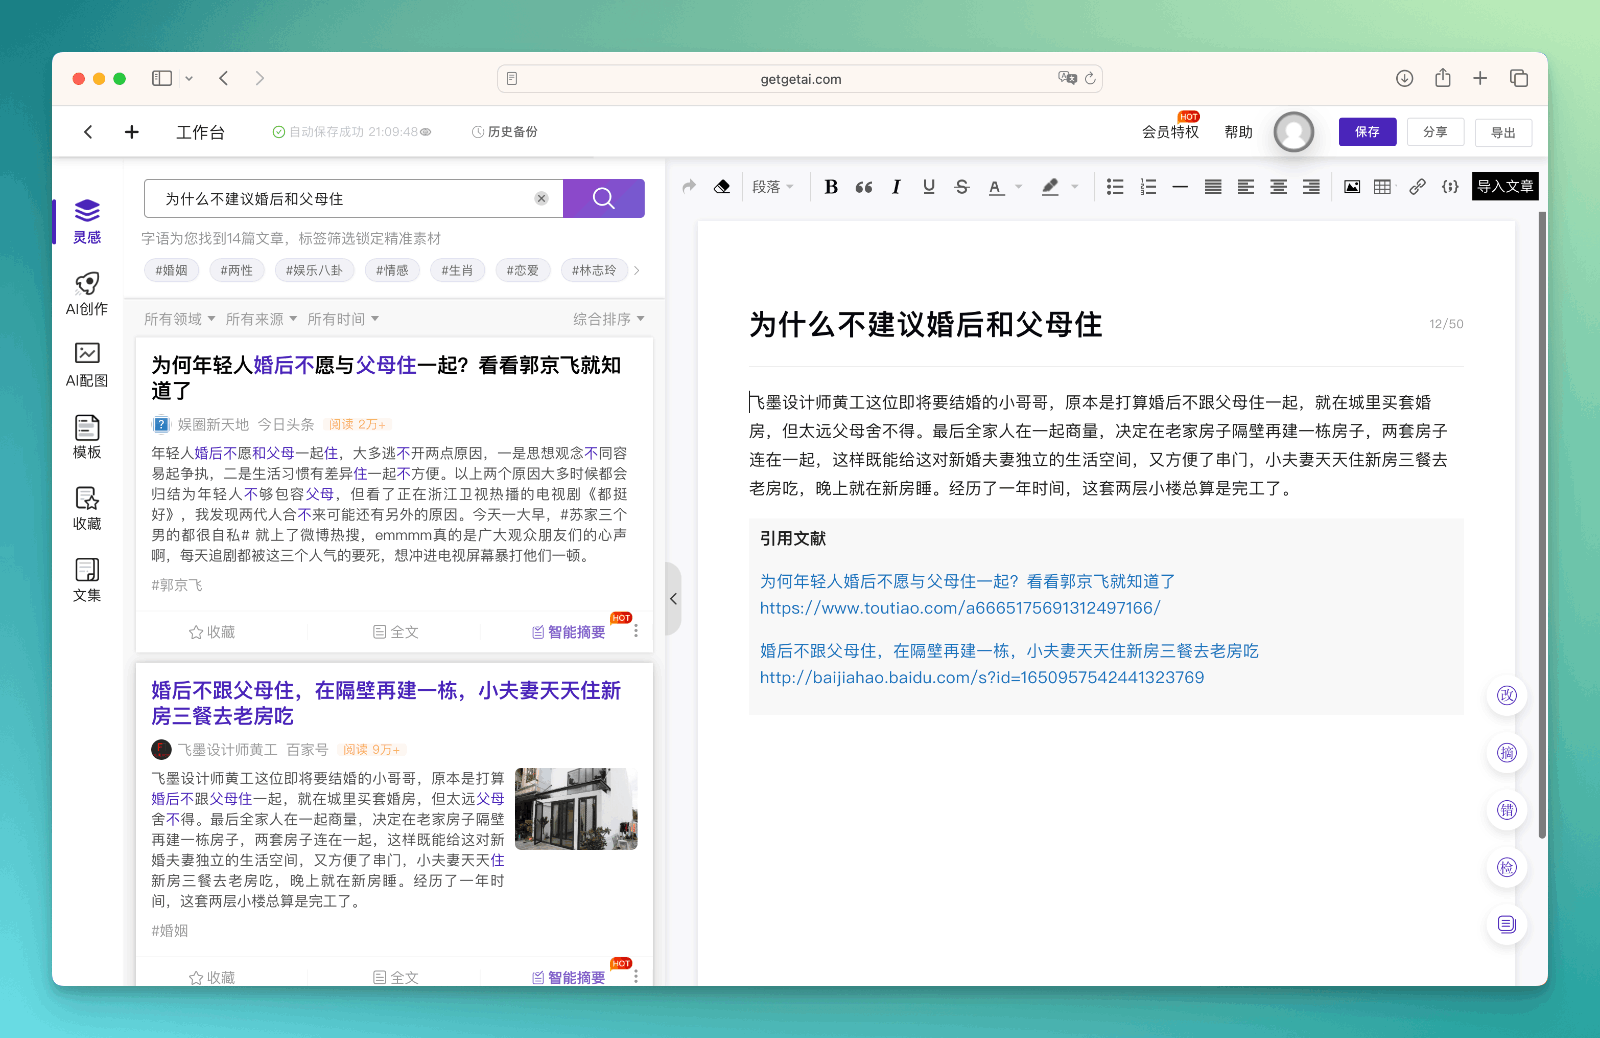Toggle underline formatting
The height and width of the screenshot is (1038, 1600).
[929, 187]
